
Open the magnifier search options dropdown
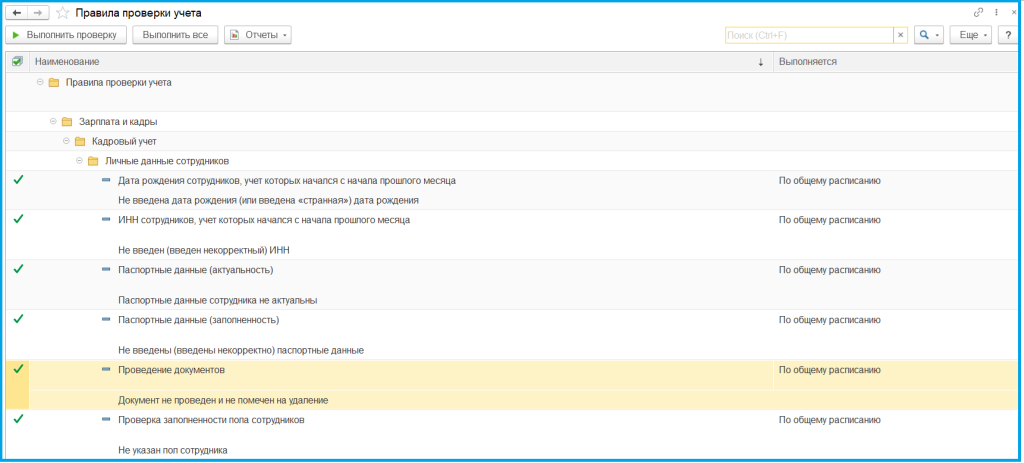pyautogui.click(x=929, y=35)
